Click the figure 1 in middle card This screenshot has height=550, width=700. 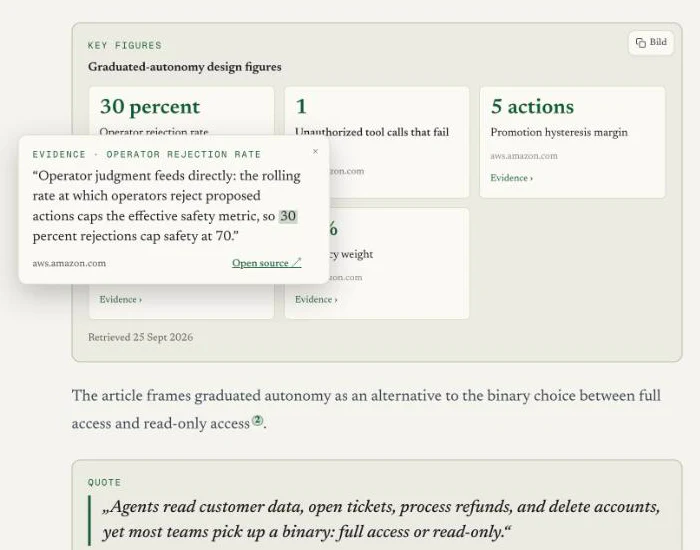(x=301, y=106)
